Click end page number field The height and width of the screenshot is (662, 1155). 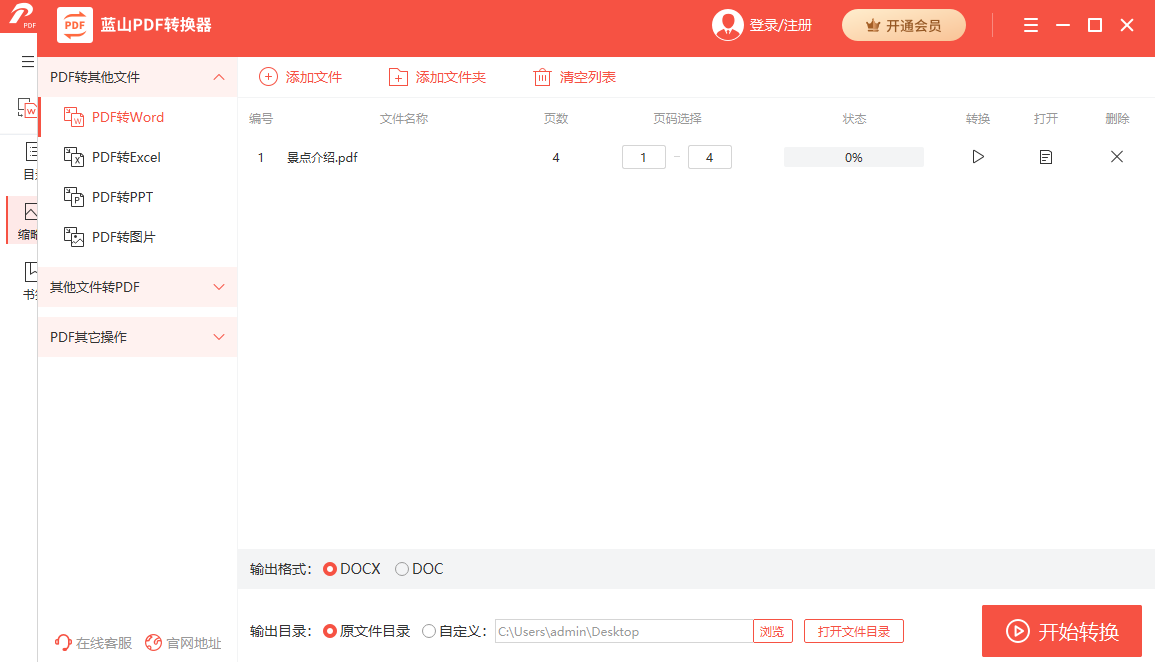point(709,157)
